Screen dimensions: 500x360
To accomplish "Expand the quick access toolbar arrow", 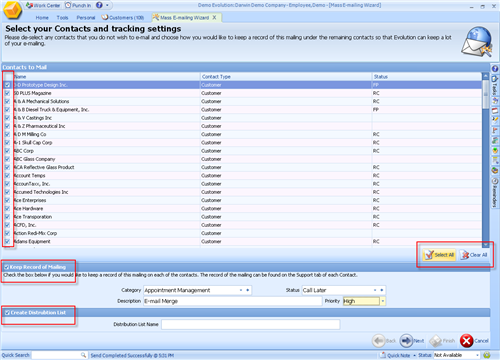I will (x=107, y=5).
